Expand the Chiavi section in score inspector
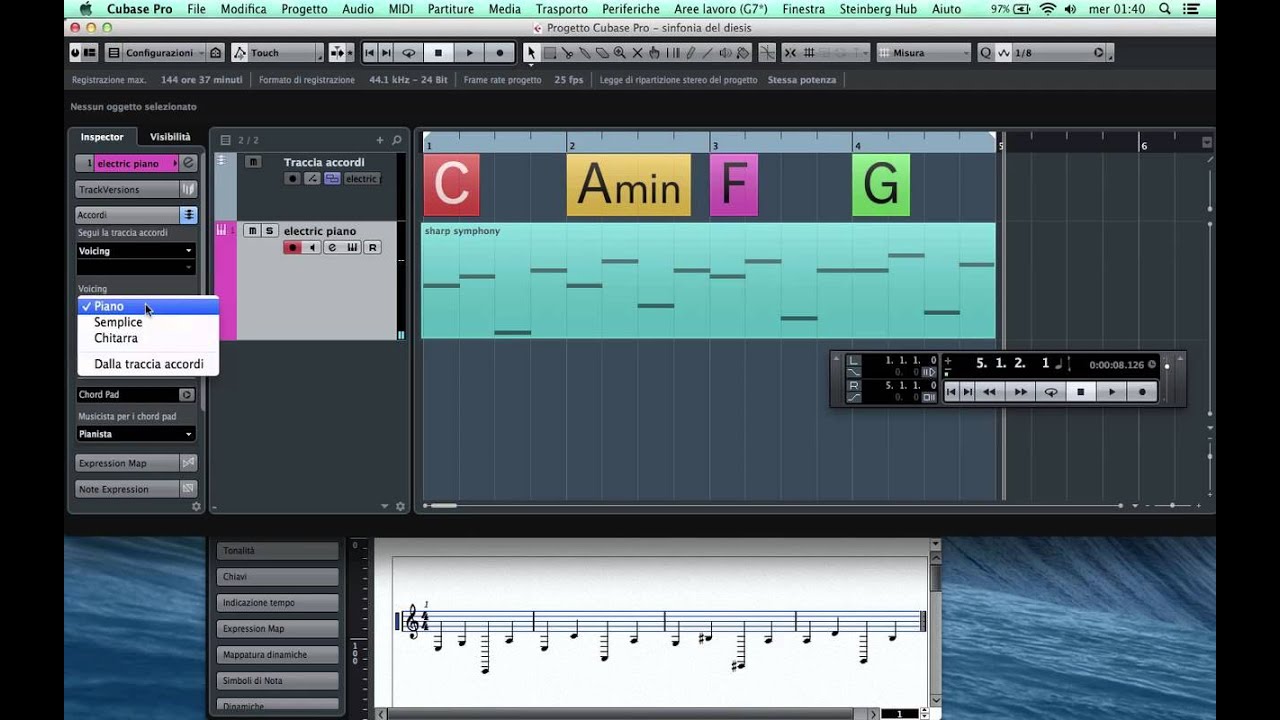Viewport: 1280px width, 720px height. coord(278,577)
